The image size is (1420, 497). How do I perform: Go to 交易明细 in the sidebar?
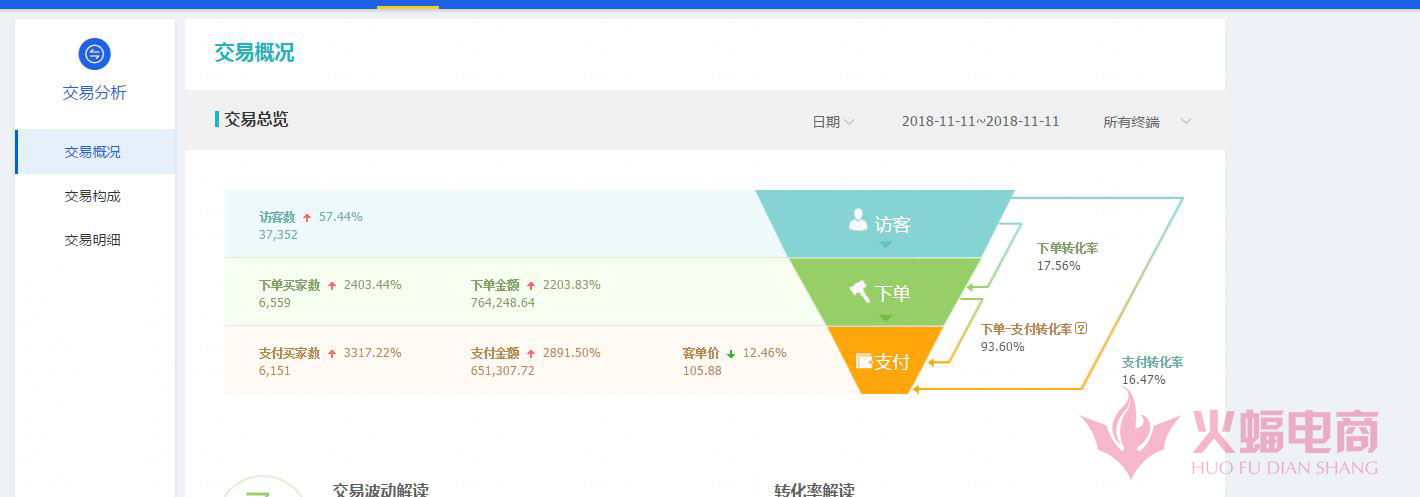(x=93, y=240)
